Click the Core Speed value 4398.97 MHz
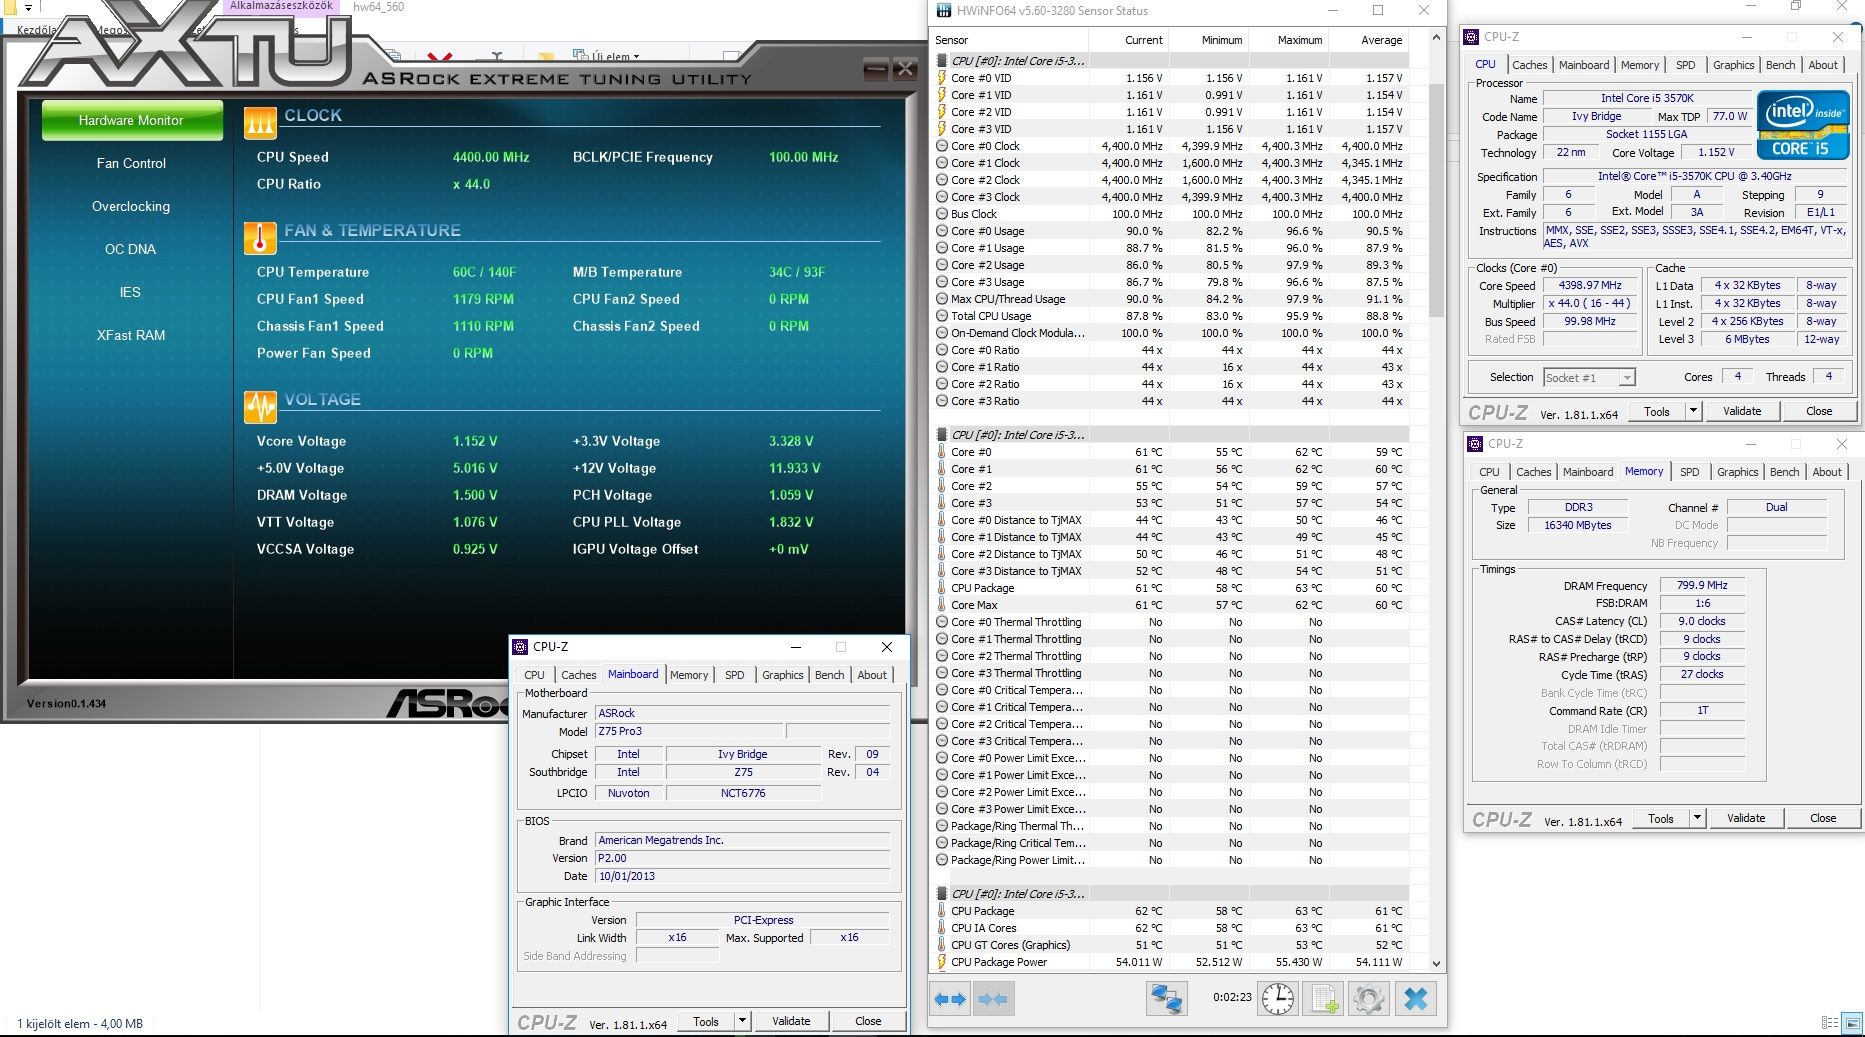 pyautogui.click(x=1590, y=285)
